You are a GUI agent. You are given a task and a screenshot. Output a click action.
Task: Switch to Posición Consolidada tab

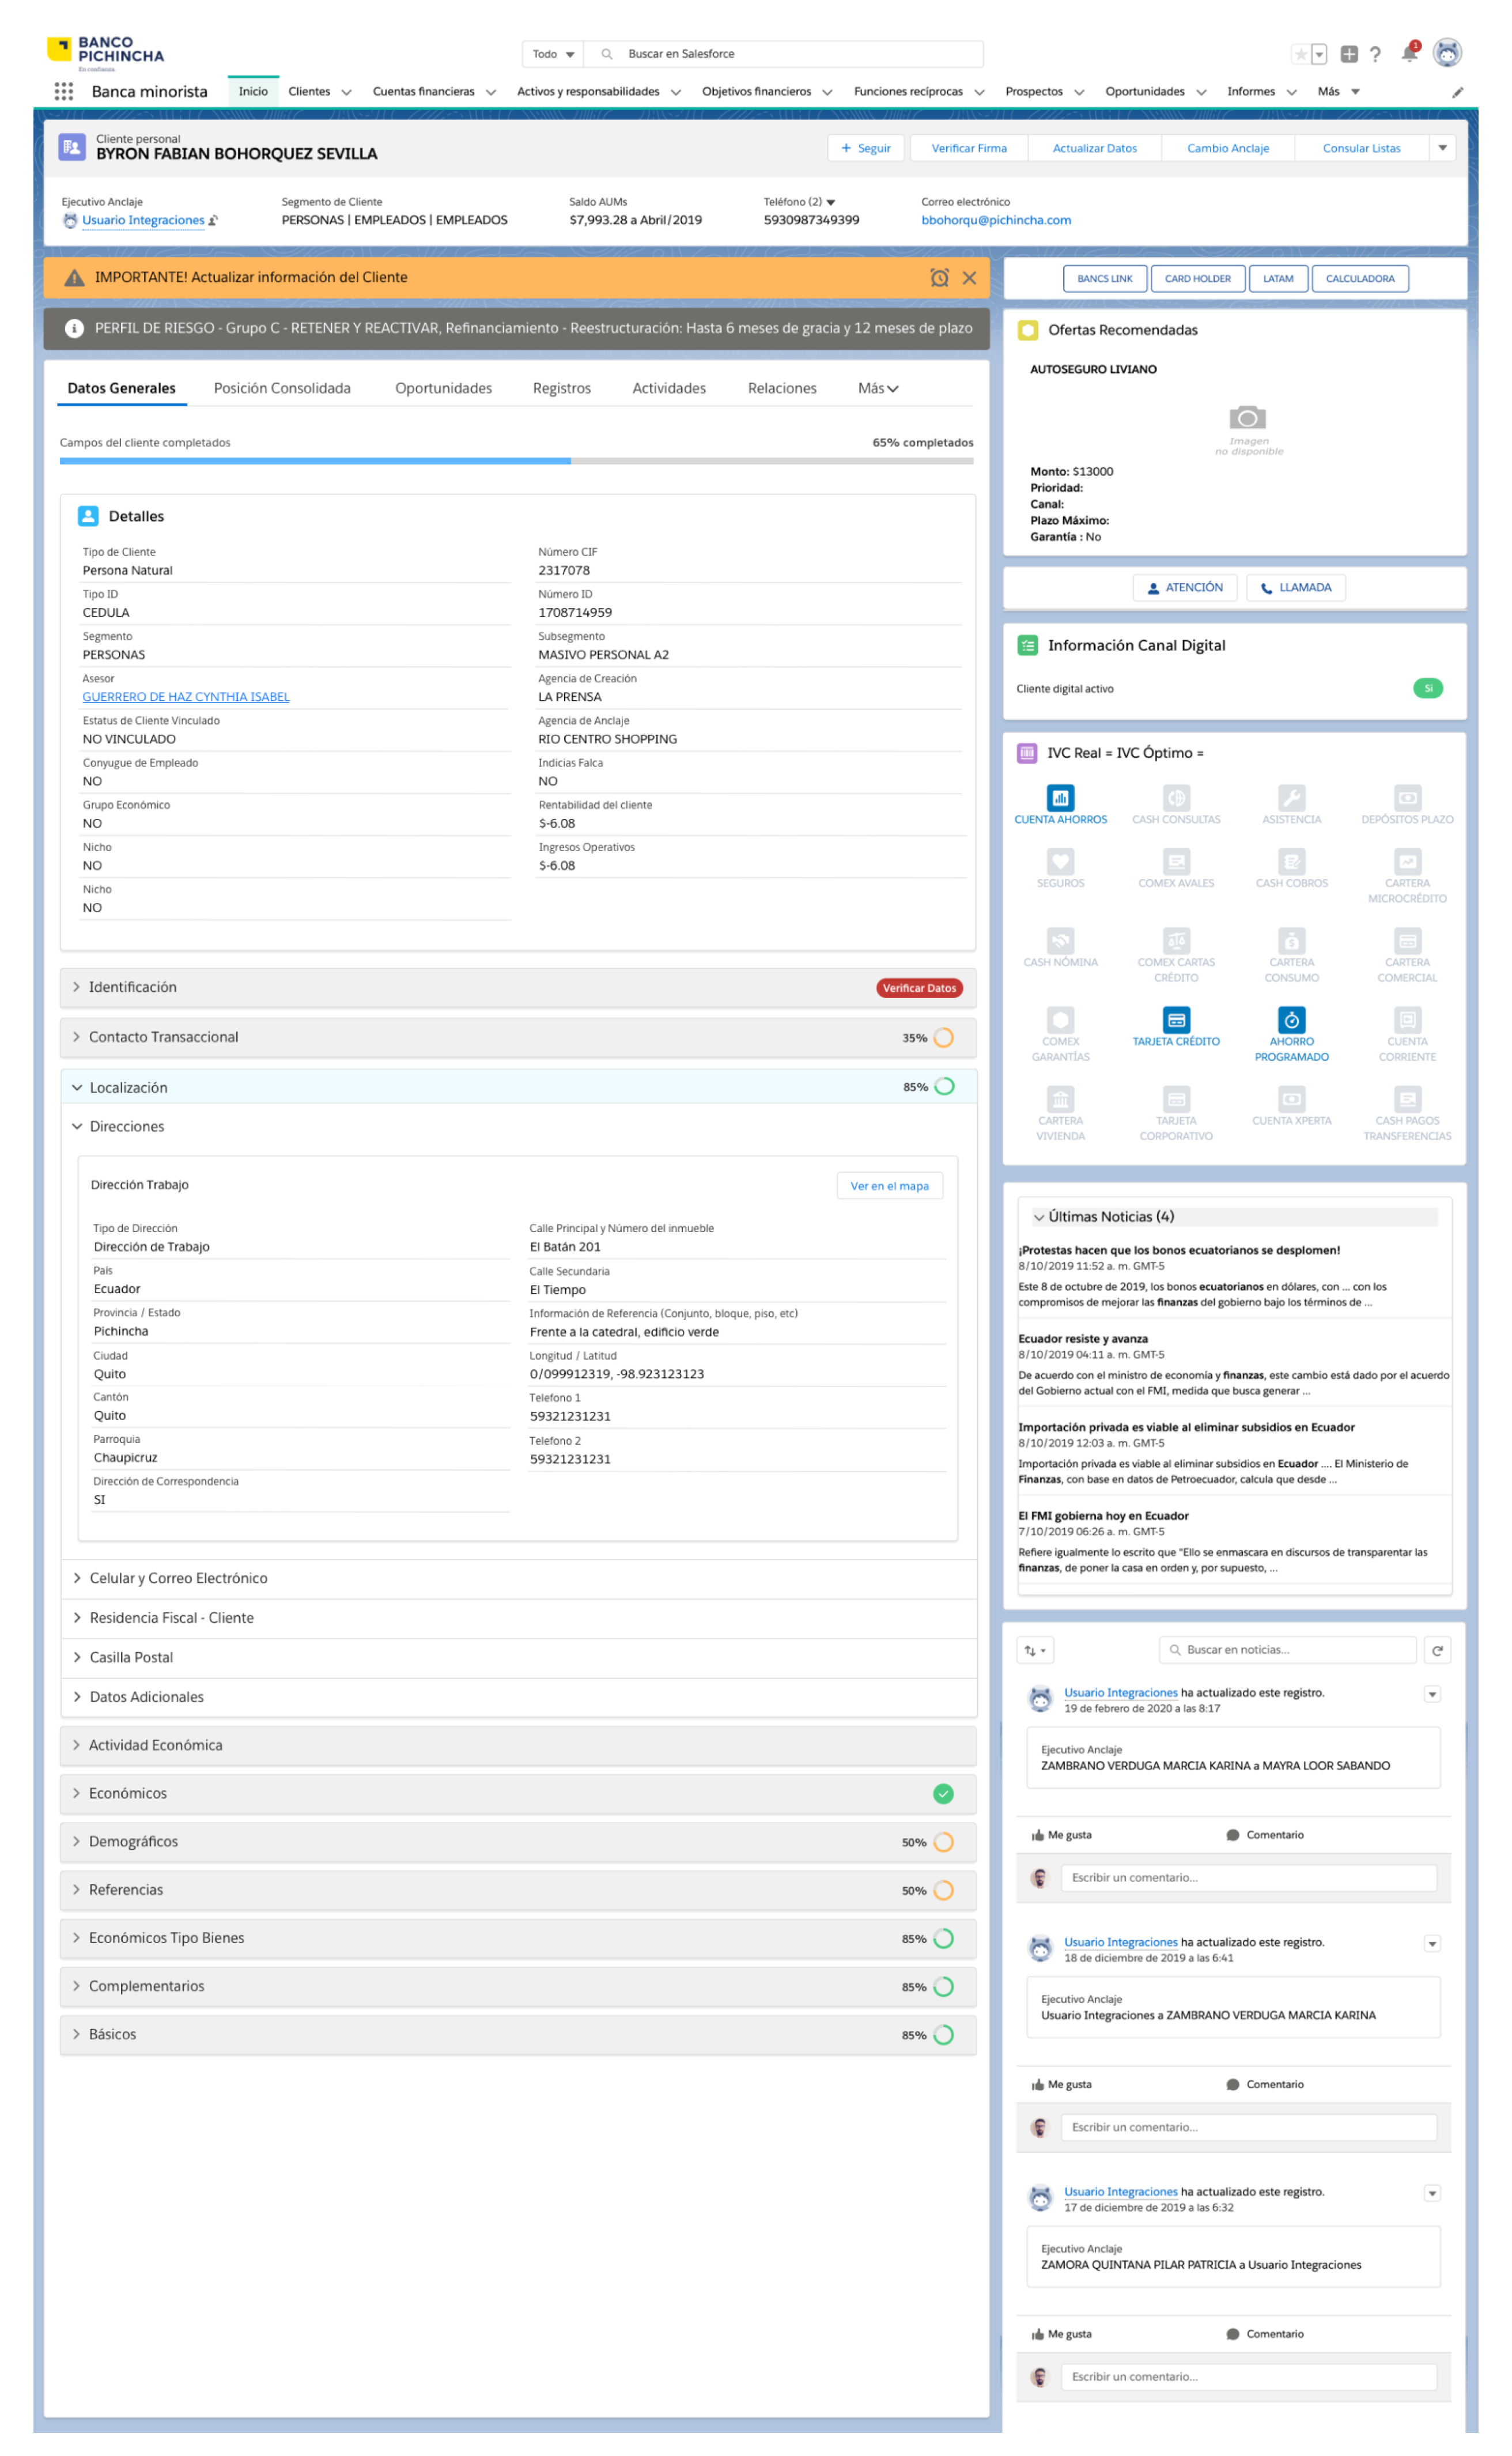pos(282,388)
